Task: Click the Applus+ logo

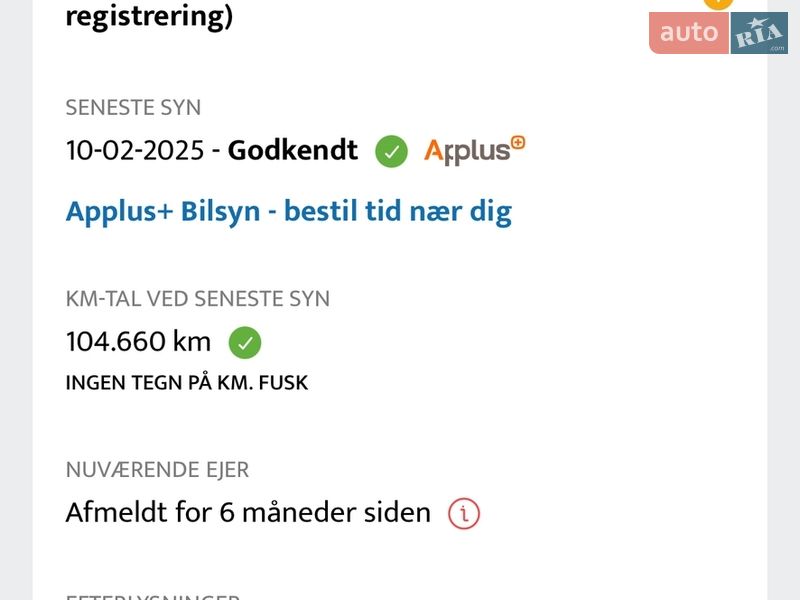Action: 474,150
